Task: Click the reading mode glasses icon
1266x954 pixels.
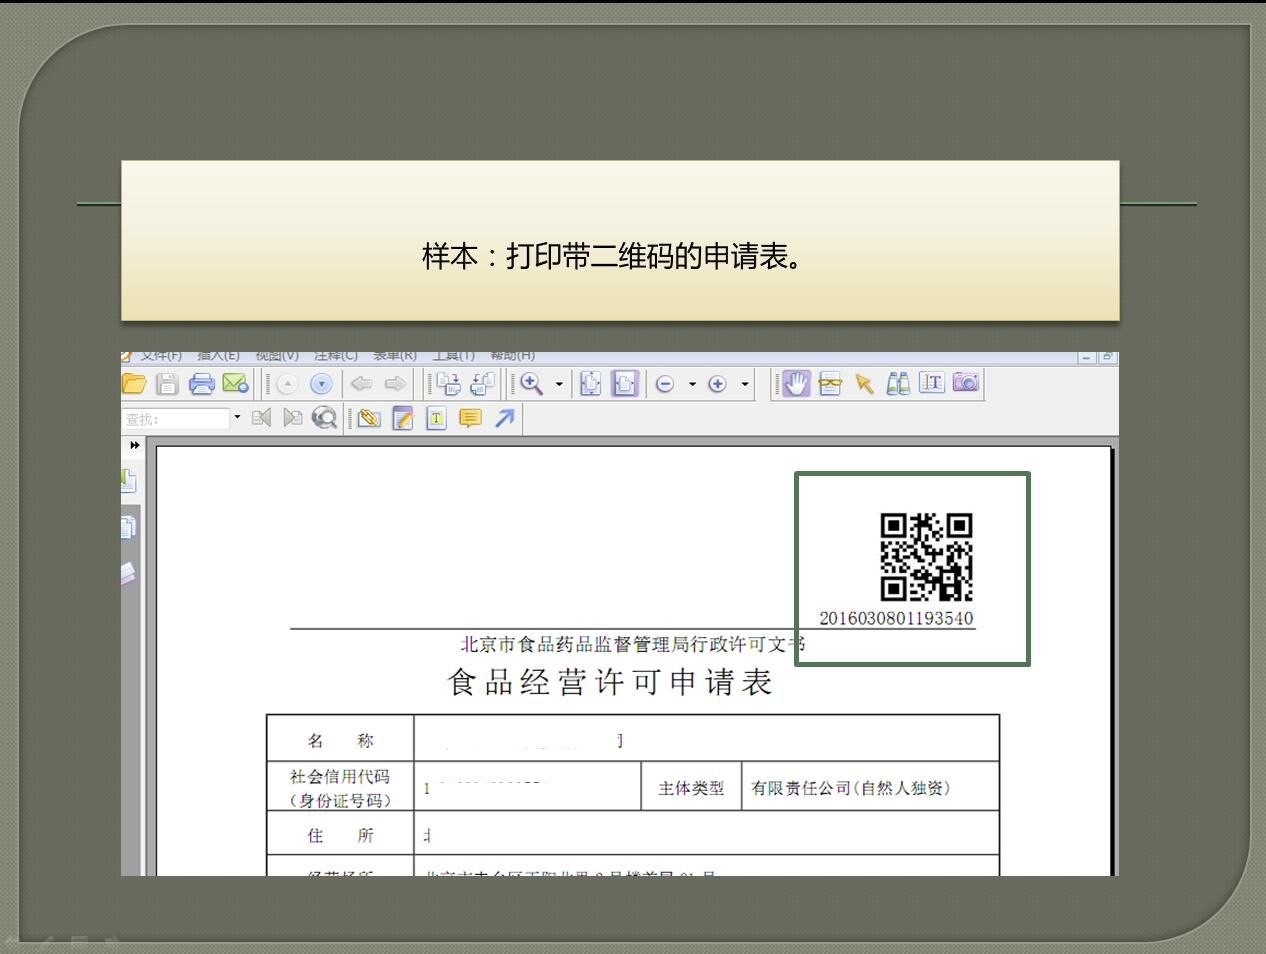Action: click(830, 384)
